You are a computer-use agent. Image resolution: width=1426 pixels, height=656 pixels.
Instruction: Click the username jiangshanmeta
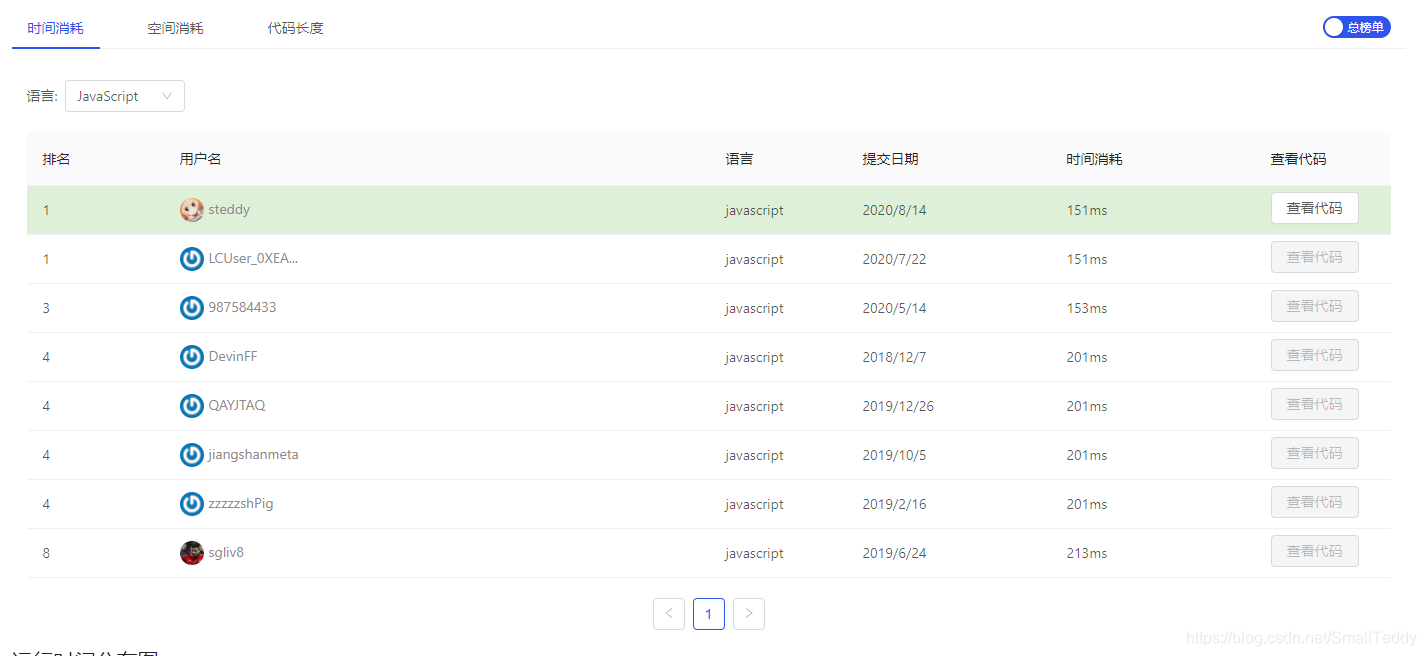point(252,454)
